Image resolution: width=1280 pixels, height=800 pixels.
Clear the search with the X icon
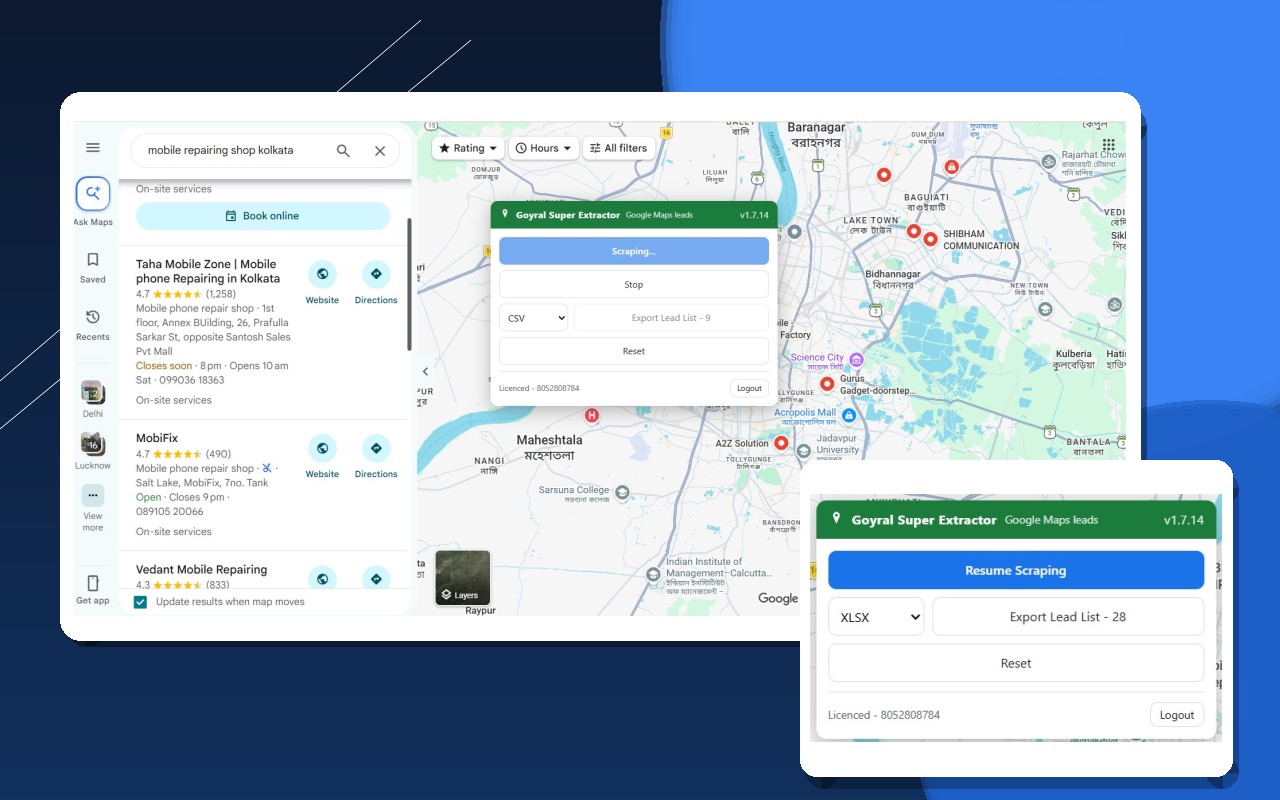point(380,151)
